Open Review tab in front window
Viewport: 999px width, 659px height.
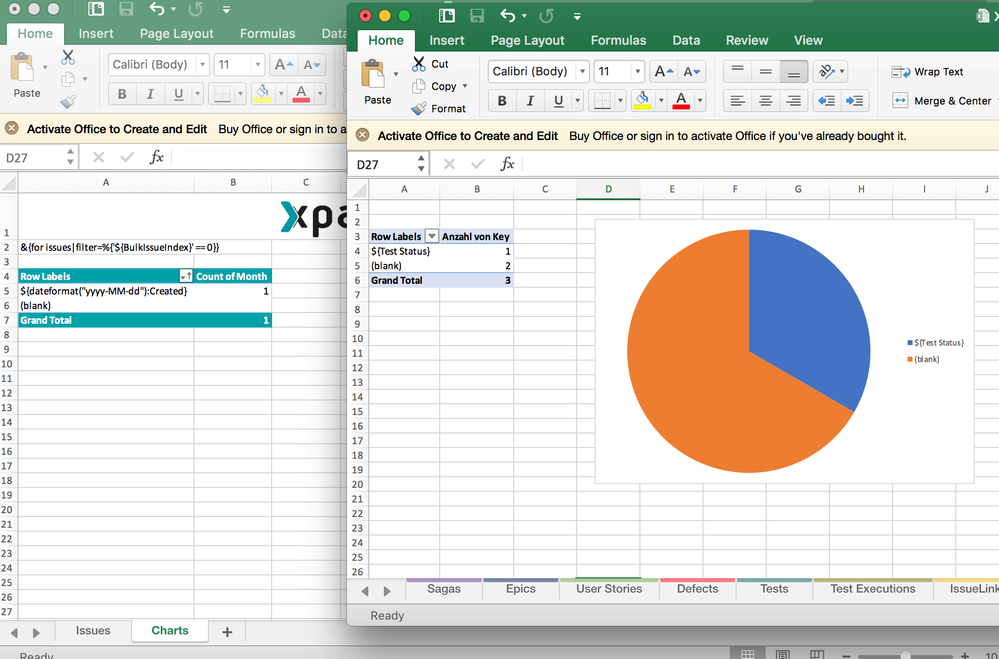(747, 40)
